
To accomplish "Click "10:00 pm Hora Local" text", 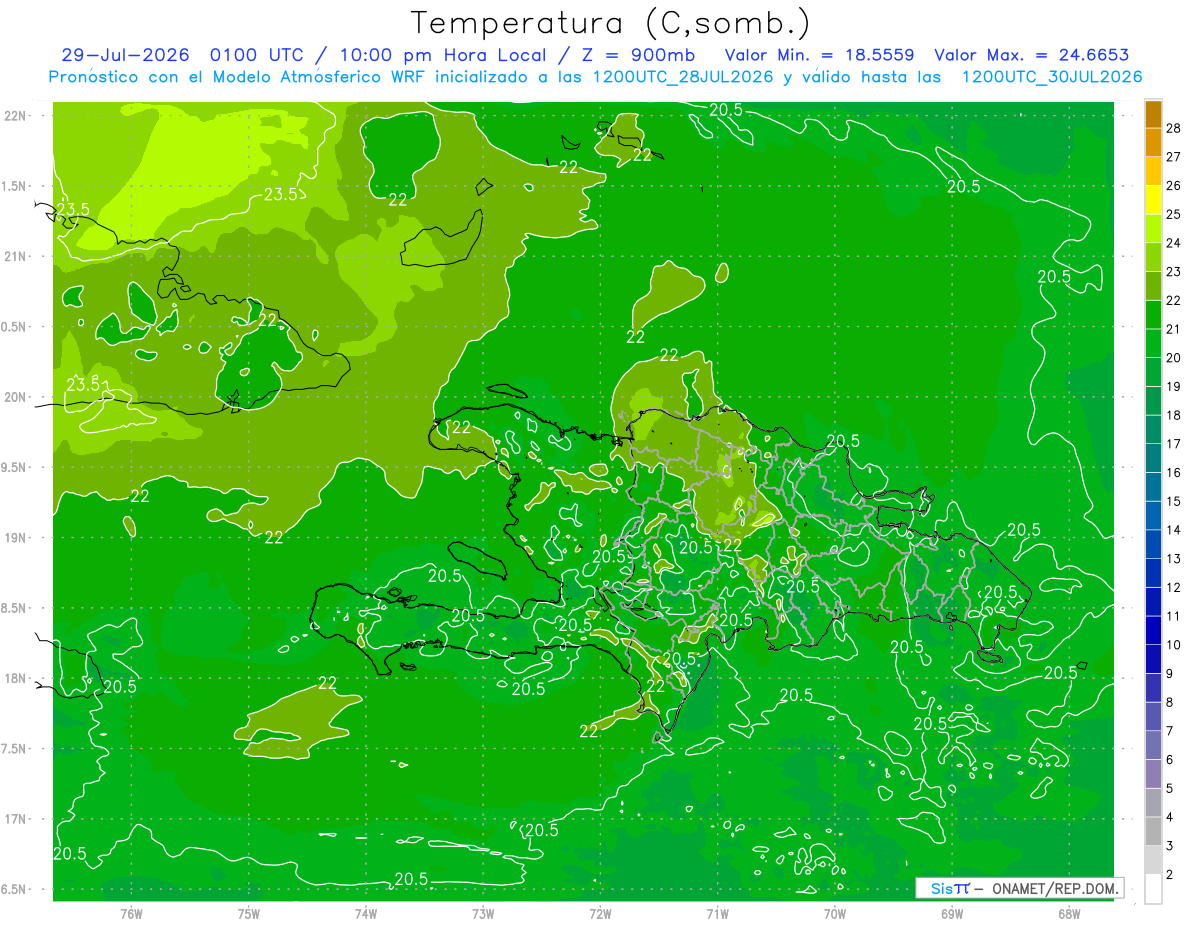I will [443, 55].
